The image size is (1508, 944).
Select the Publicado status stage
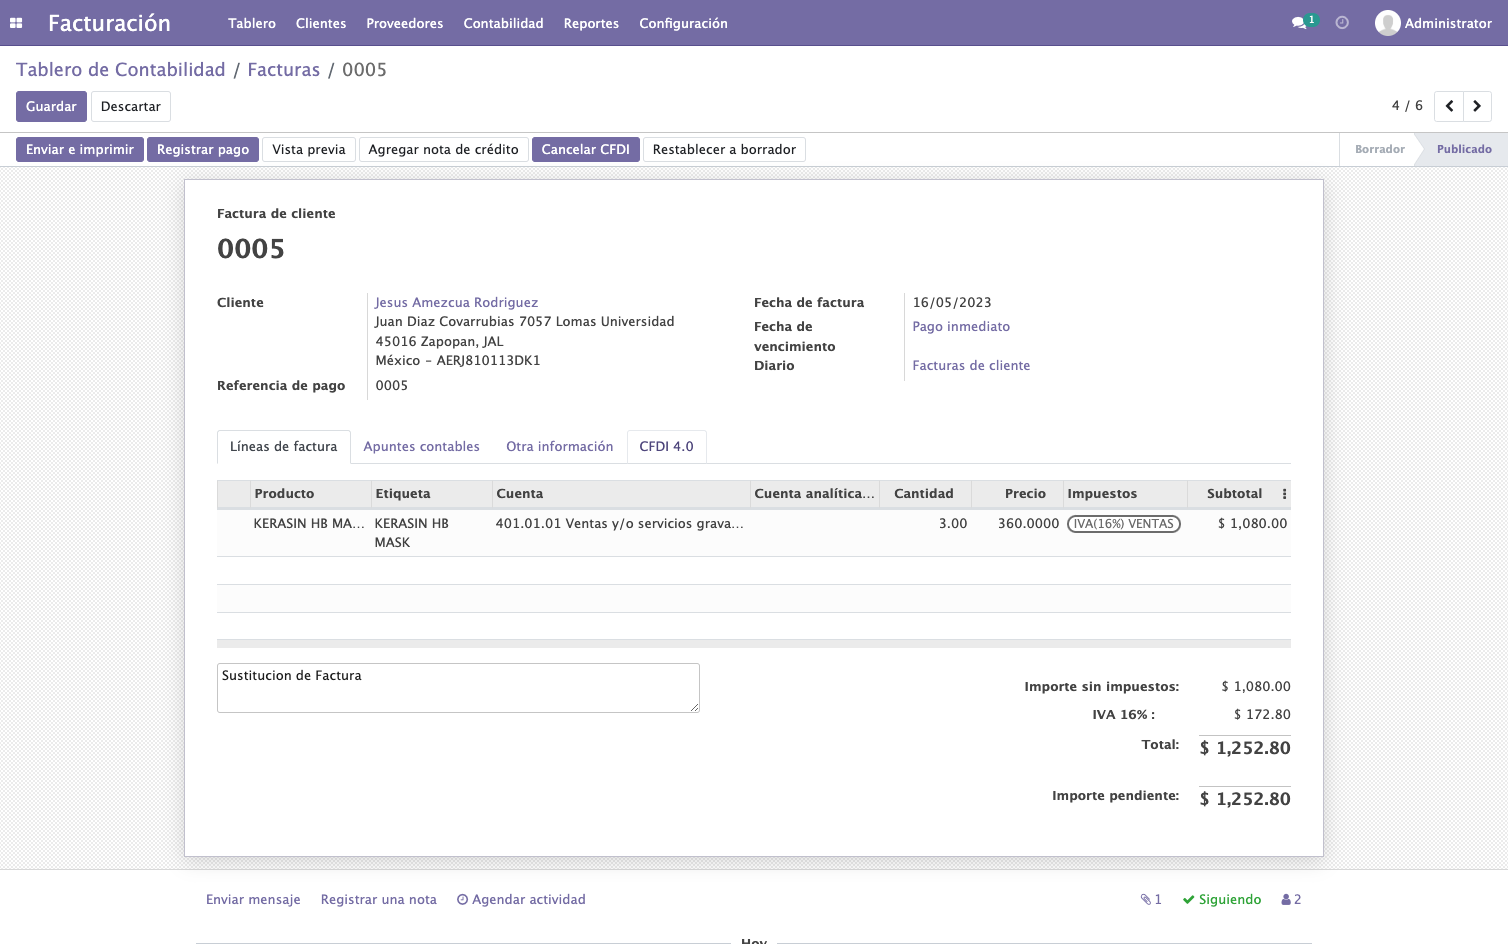tap(1464, 149)
